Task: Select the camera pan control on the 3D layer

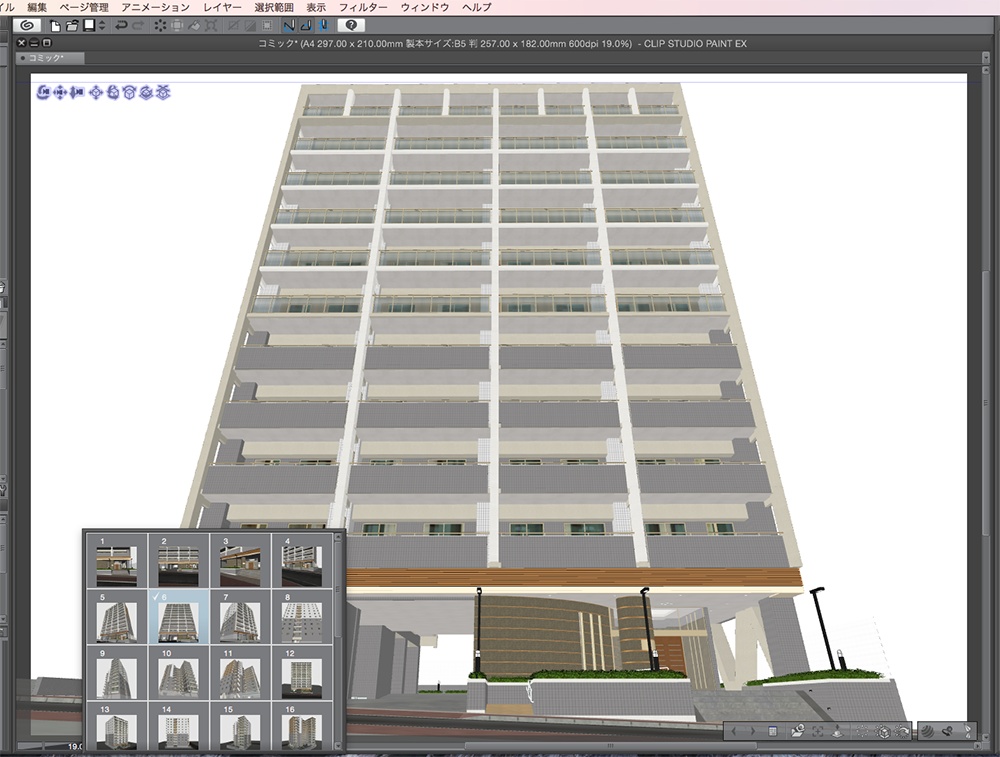Action: 60,93
